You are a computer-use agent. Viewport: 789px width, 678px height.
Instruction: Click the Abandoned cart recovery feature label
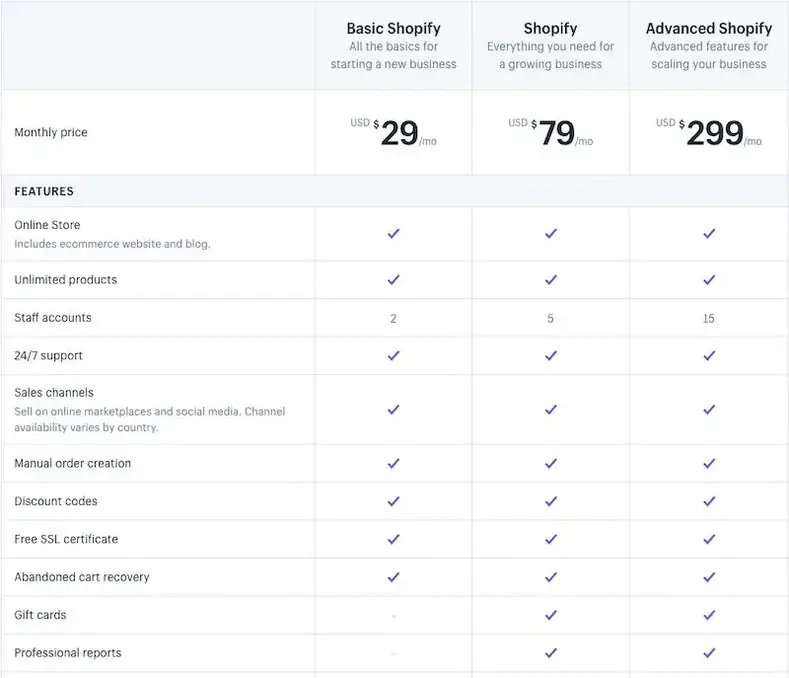pyautogui.click(x=82, y=577)
